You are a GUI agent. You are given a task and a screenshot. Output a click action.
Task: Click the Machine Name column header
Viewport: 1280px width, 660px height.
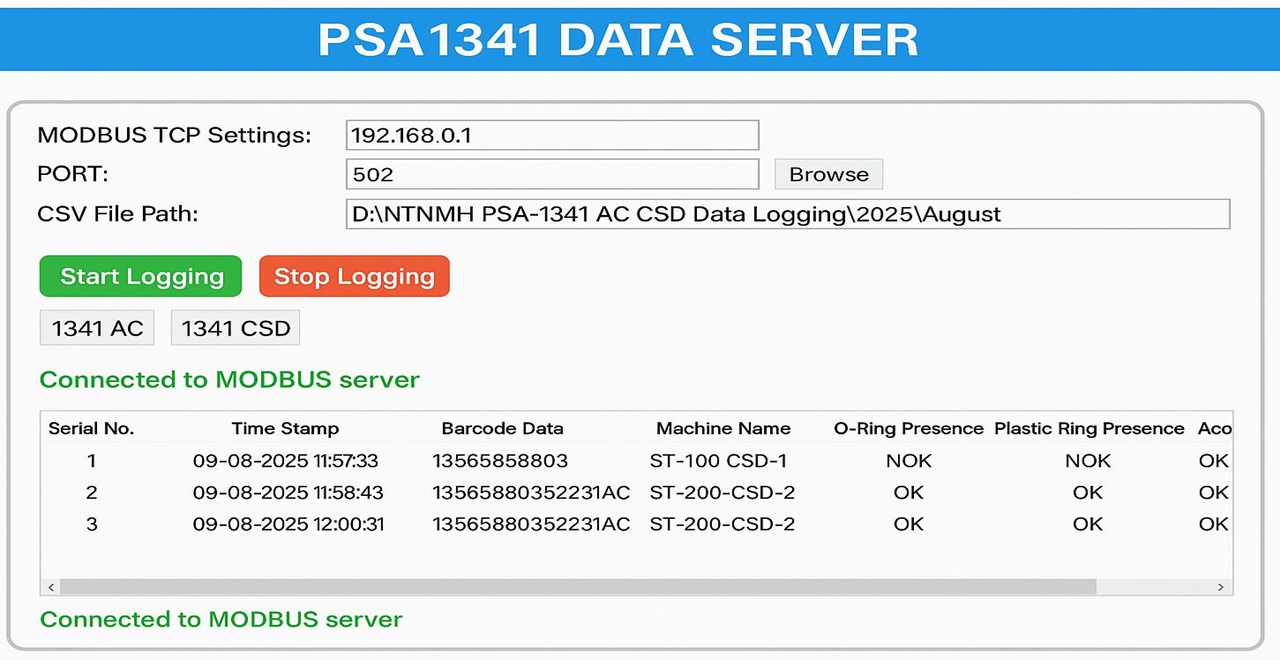(x=723, y=428)
